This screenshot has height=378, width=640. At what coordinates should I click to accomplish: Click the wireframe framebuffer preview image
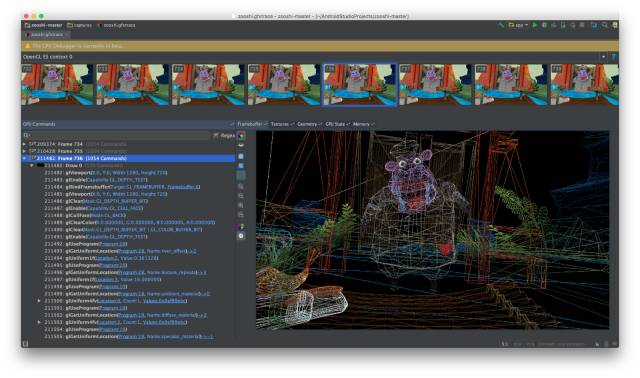coord(432,230)
